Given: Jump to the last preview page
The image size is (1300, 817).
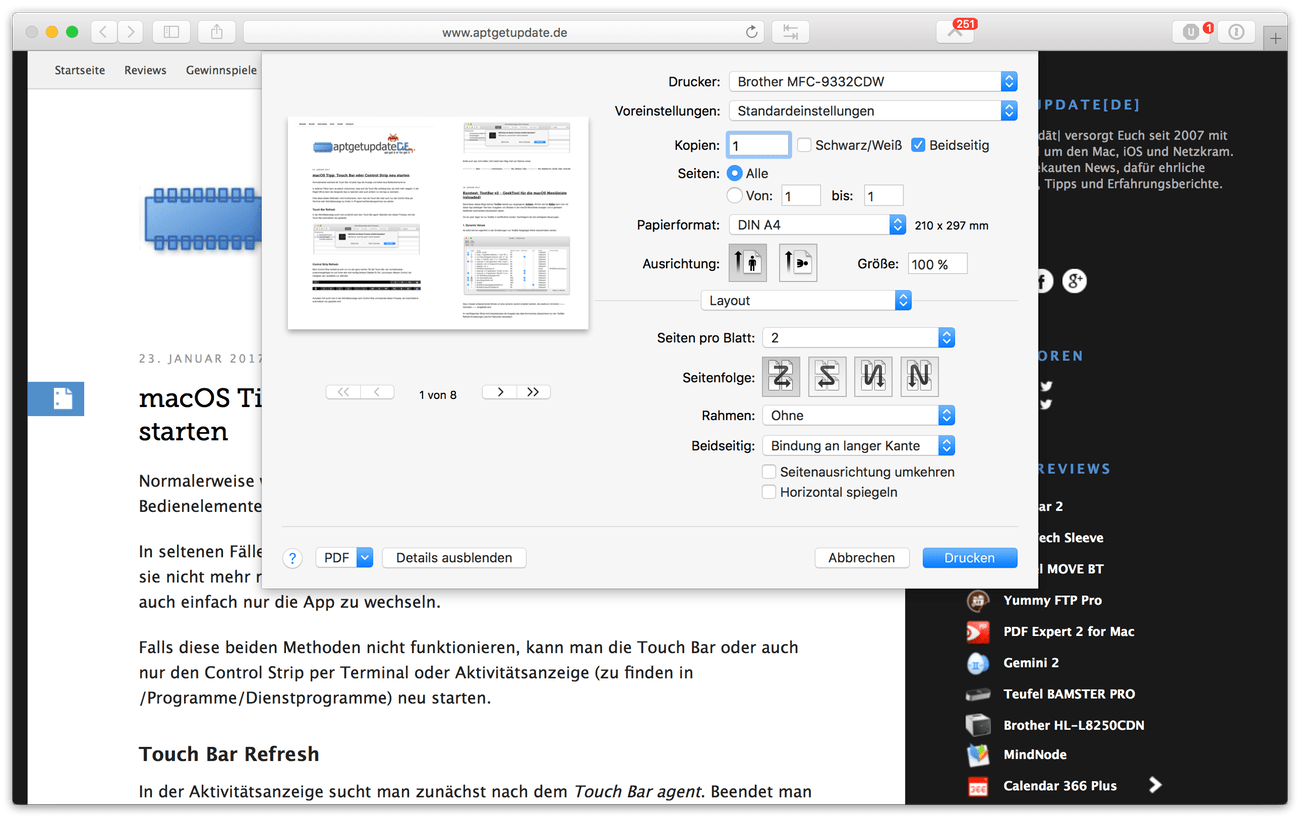Looking at the screenshot, I should (x=533, y=392).
